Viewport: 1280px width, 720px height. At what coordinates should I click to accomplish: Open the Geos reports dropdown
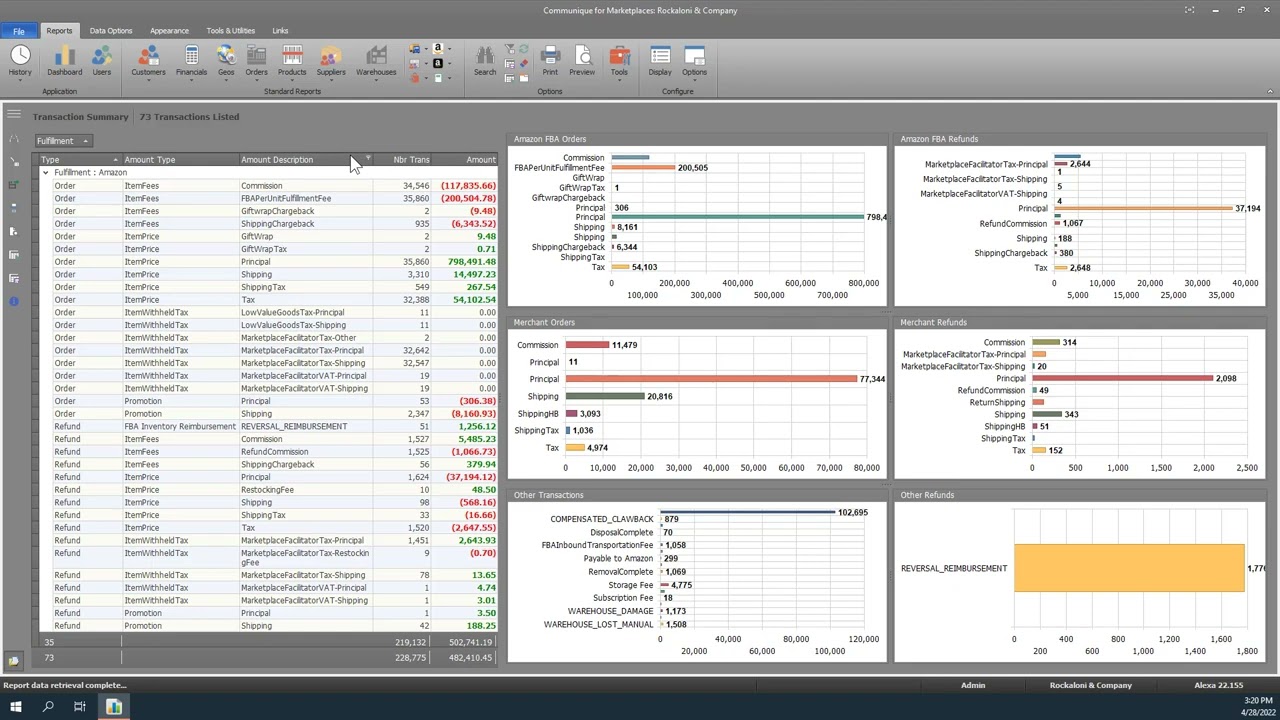[226, 61]
